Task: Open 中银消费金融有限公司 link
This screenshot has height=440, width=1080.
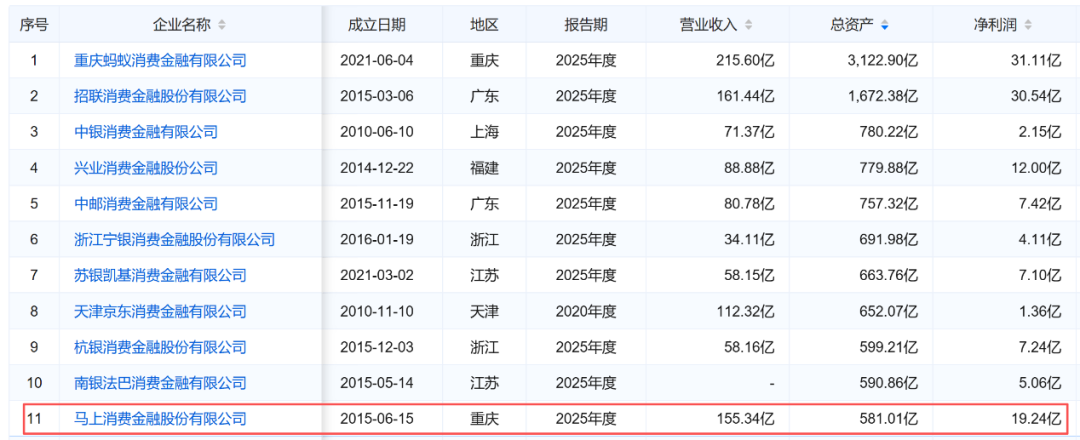Action: [146, 132]
